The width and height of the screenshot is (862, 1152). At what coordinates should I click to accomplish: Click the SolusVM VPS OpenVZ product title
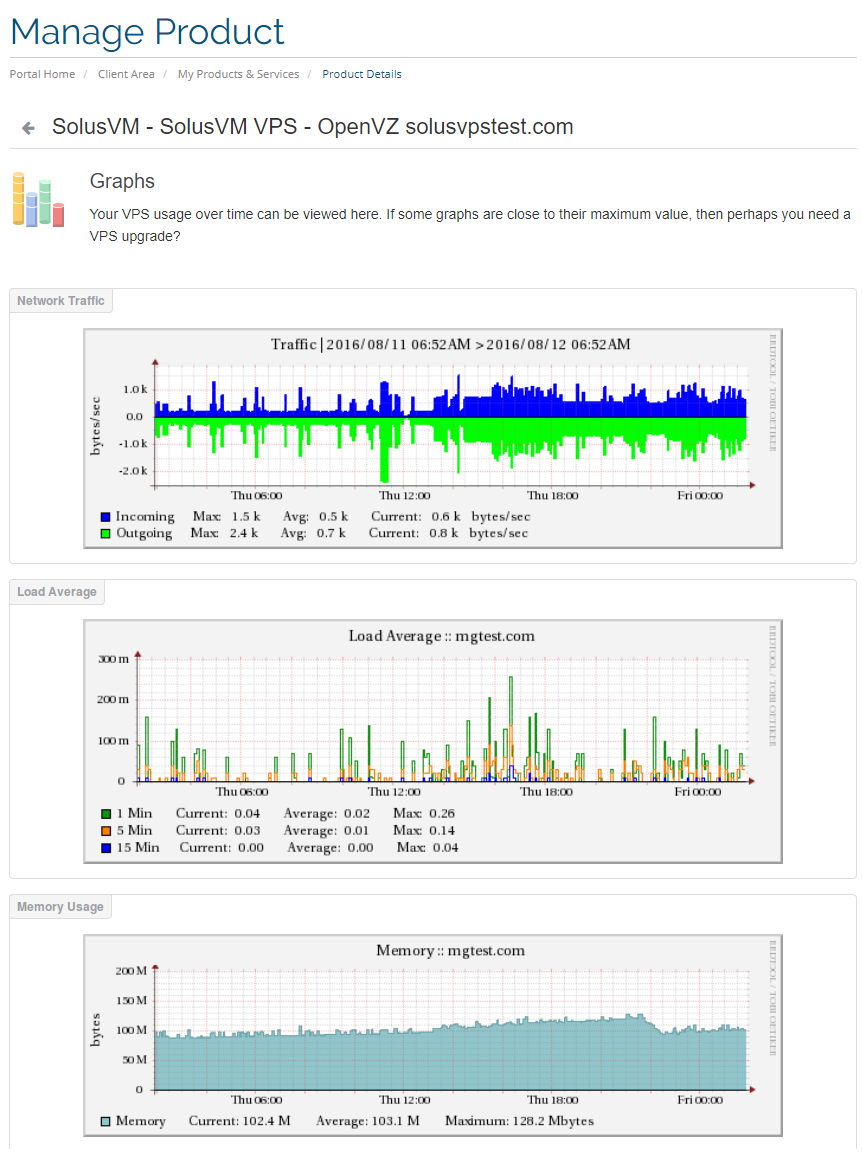(x=312, y=126)
